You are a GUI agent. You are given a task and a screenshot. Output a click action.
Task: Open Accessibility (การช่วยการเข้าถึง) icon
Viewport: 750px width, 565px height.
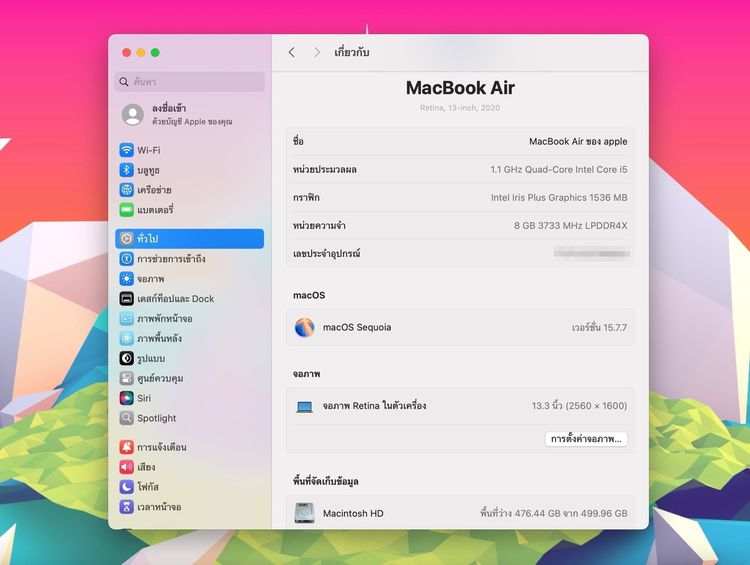pos(126,259)
